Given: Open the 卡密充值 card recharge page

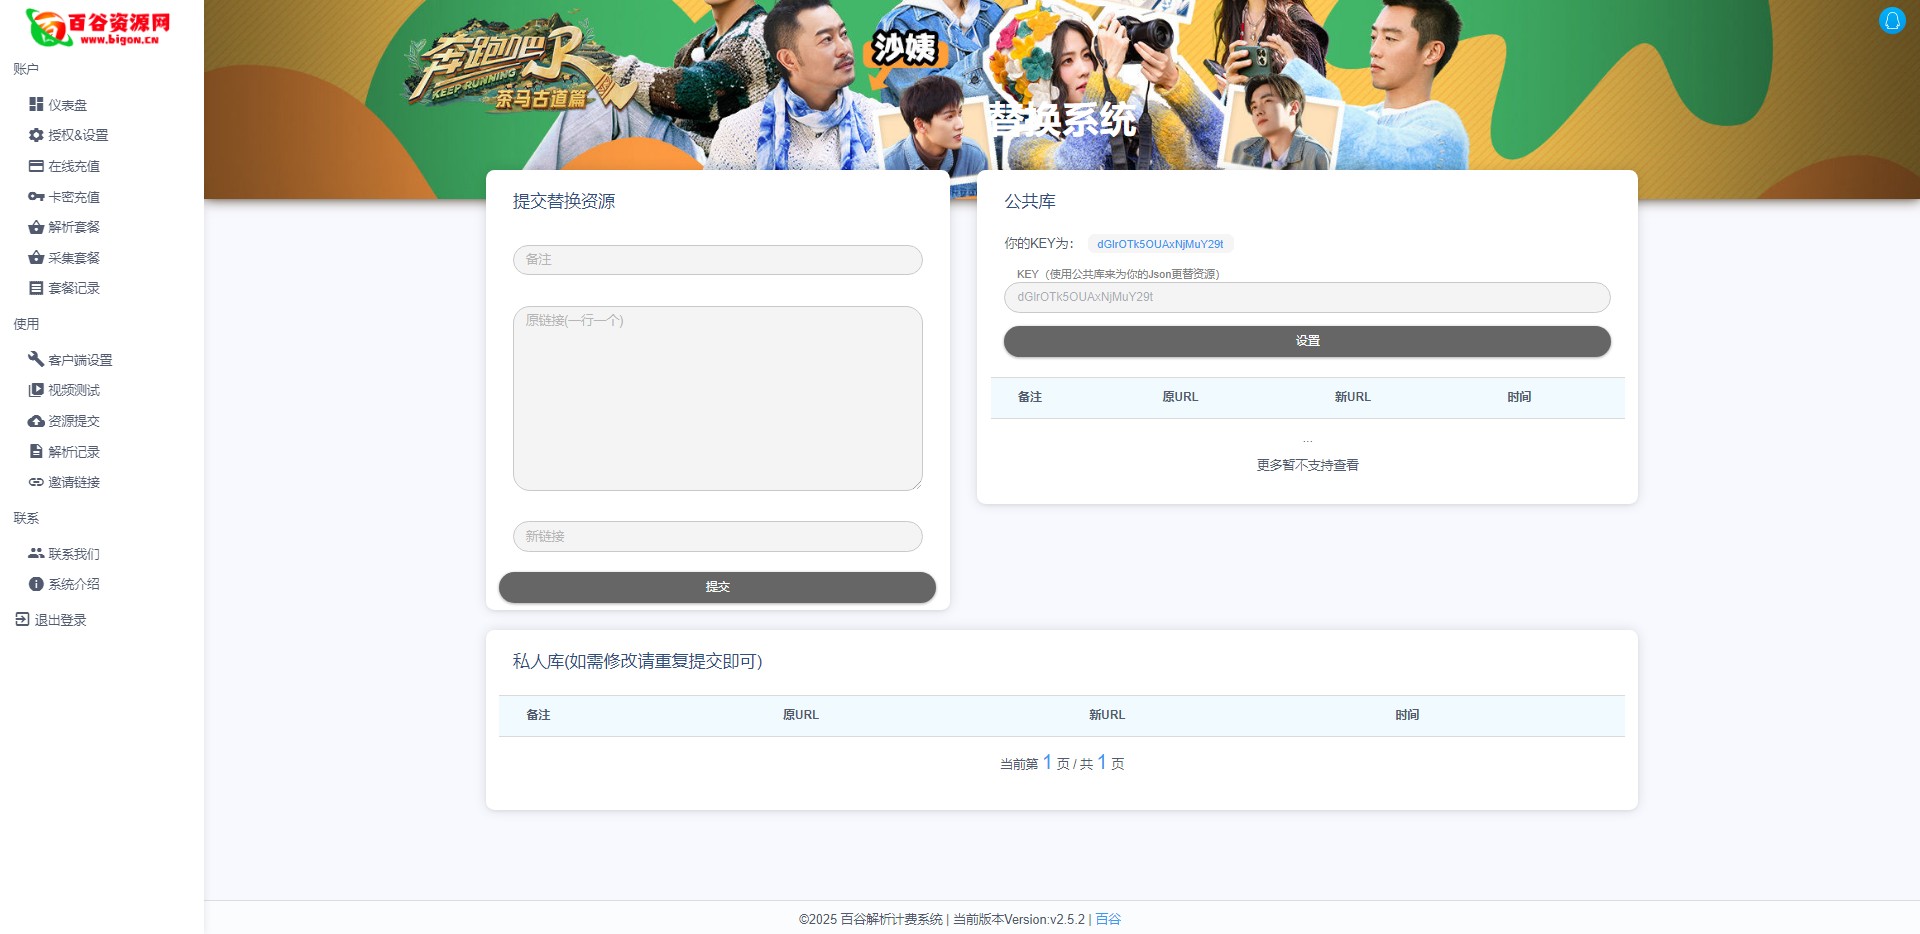Looking at the screenshot, I should (x=72, y=196).
